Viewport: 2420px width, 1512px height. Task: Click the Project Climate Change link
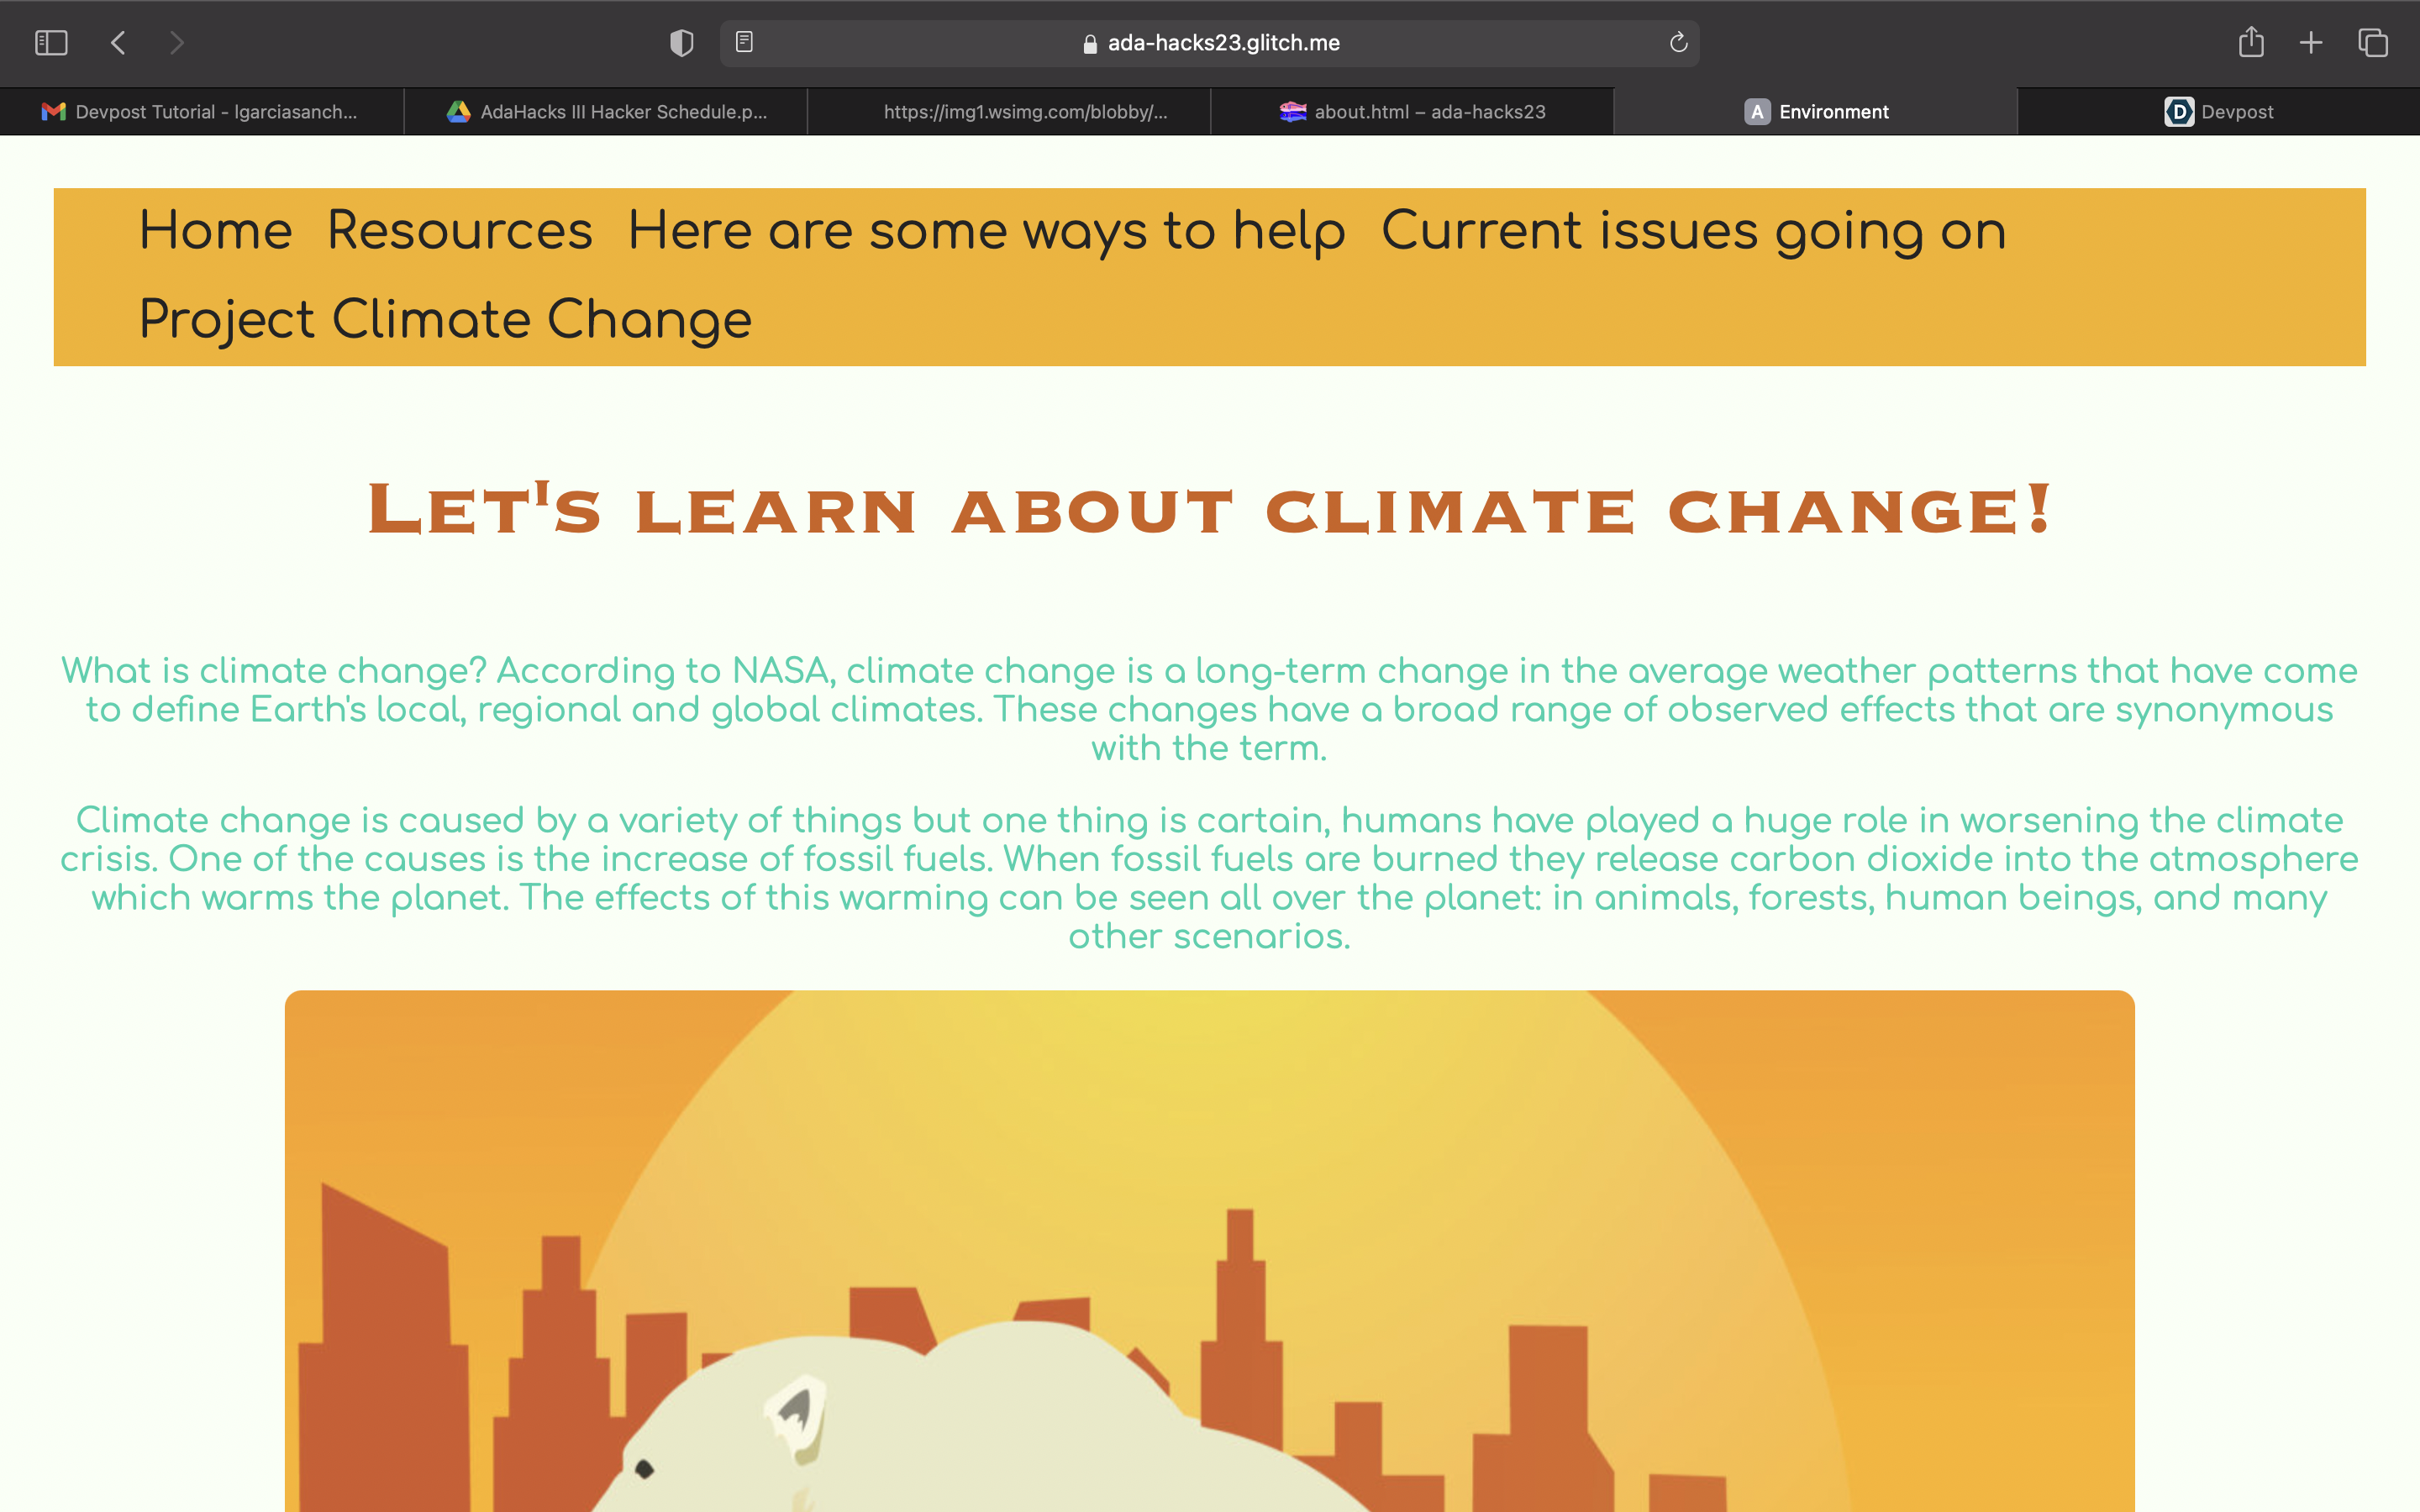pyautogui.click(x=445, y=320)
